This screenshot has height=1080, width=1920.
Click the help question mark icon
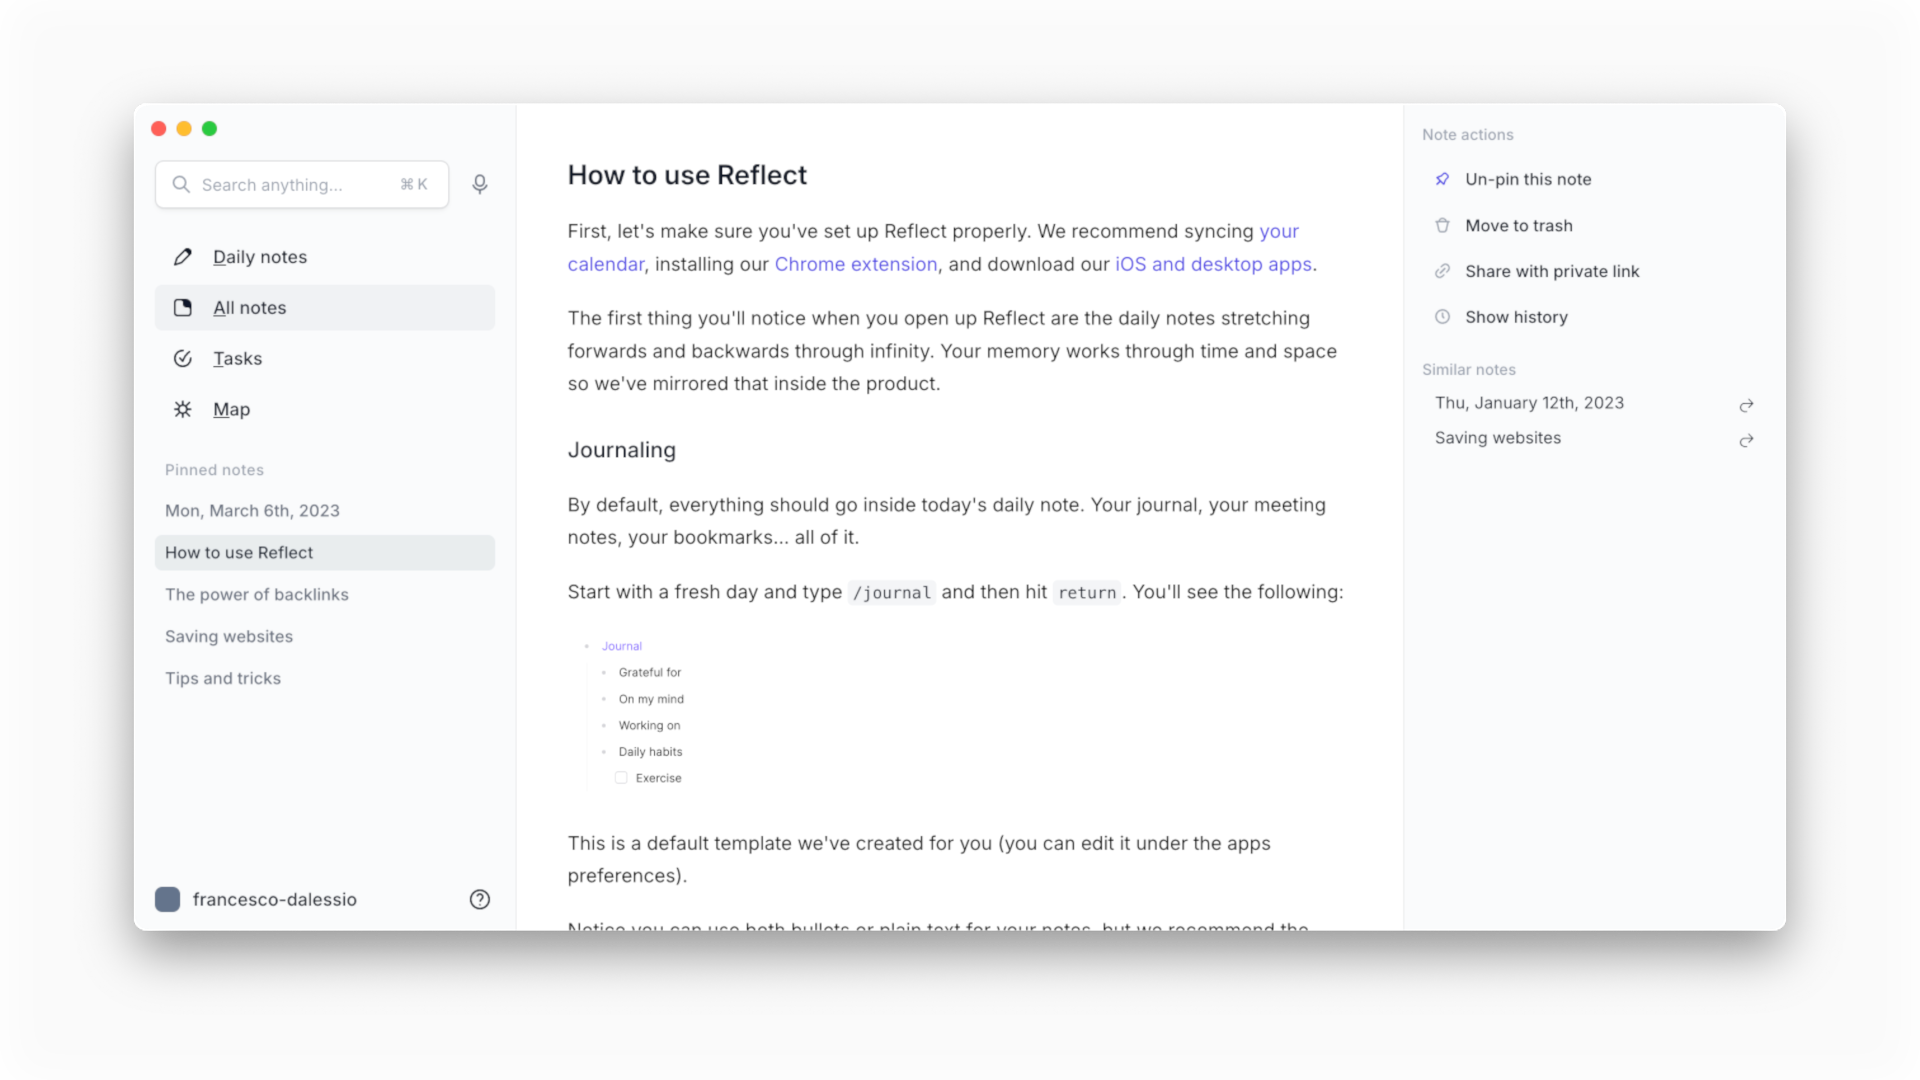(480, 899)
